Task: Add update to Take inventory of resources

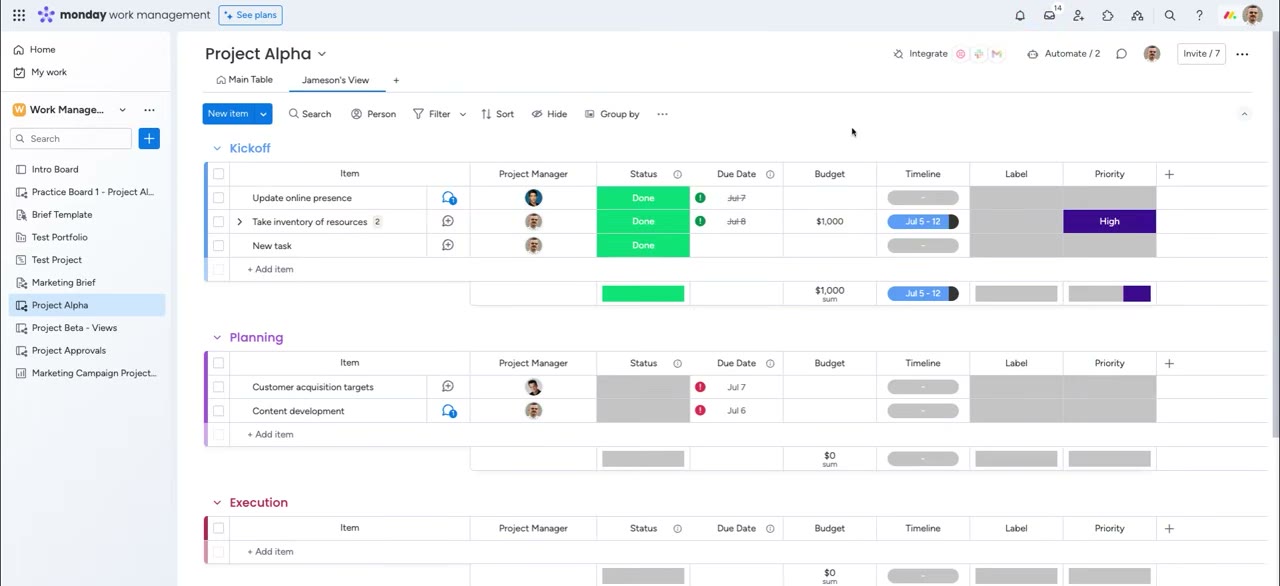Action: (448, 221)
